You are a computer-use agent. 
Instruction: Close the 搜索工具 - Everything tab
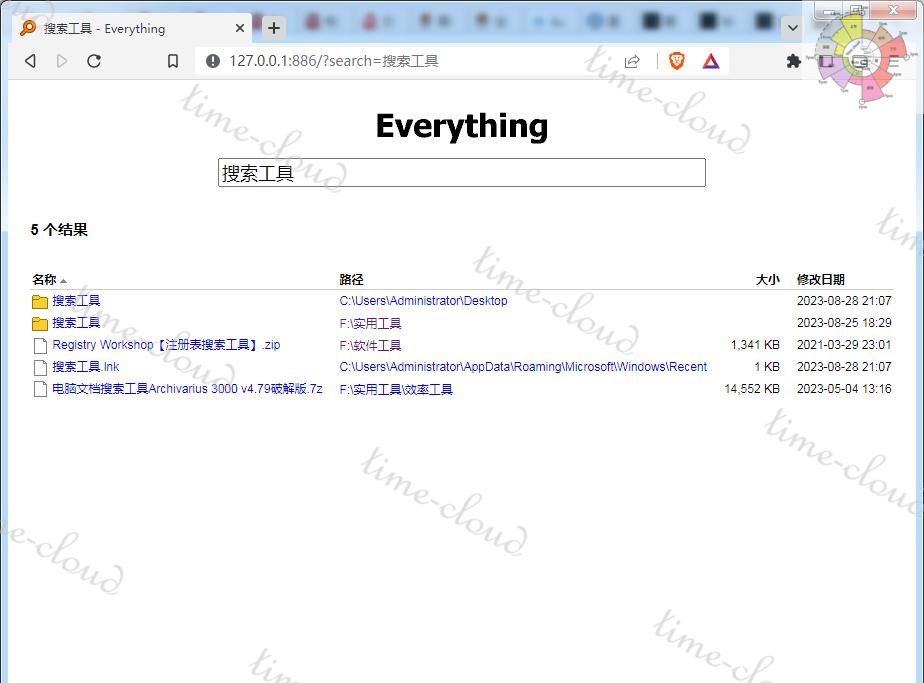[240, 28]
